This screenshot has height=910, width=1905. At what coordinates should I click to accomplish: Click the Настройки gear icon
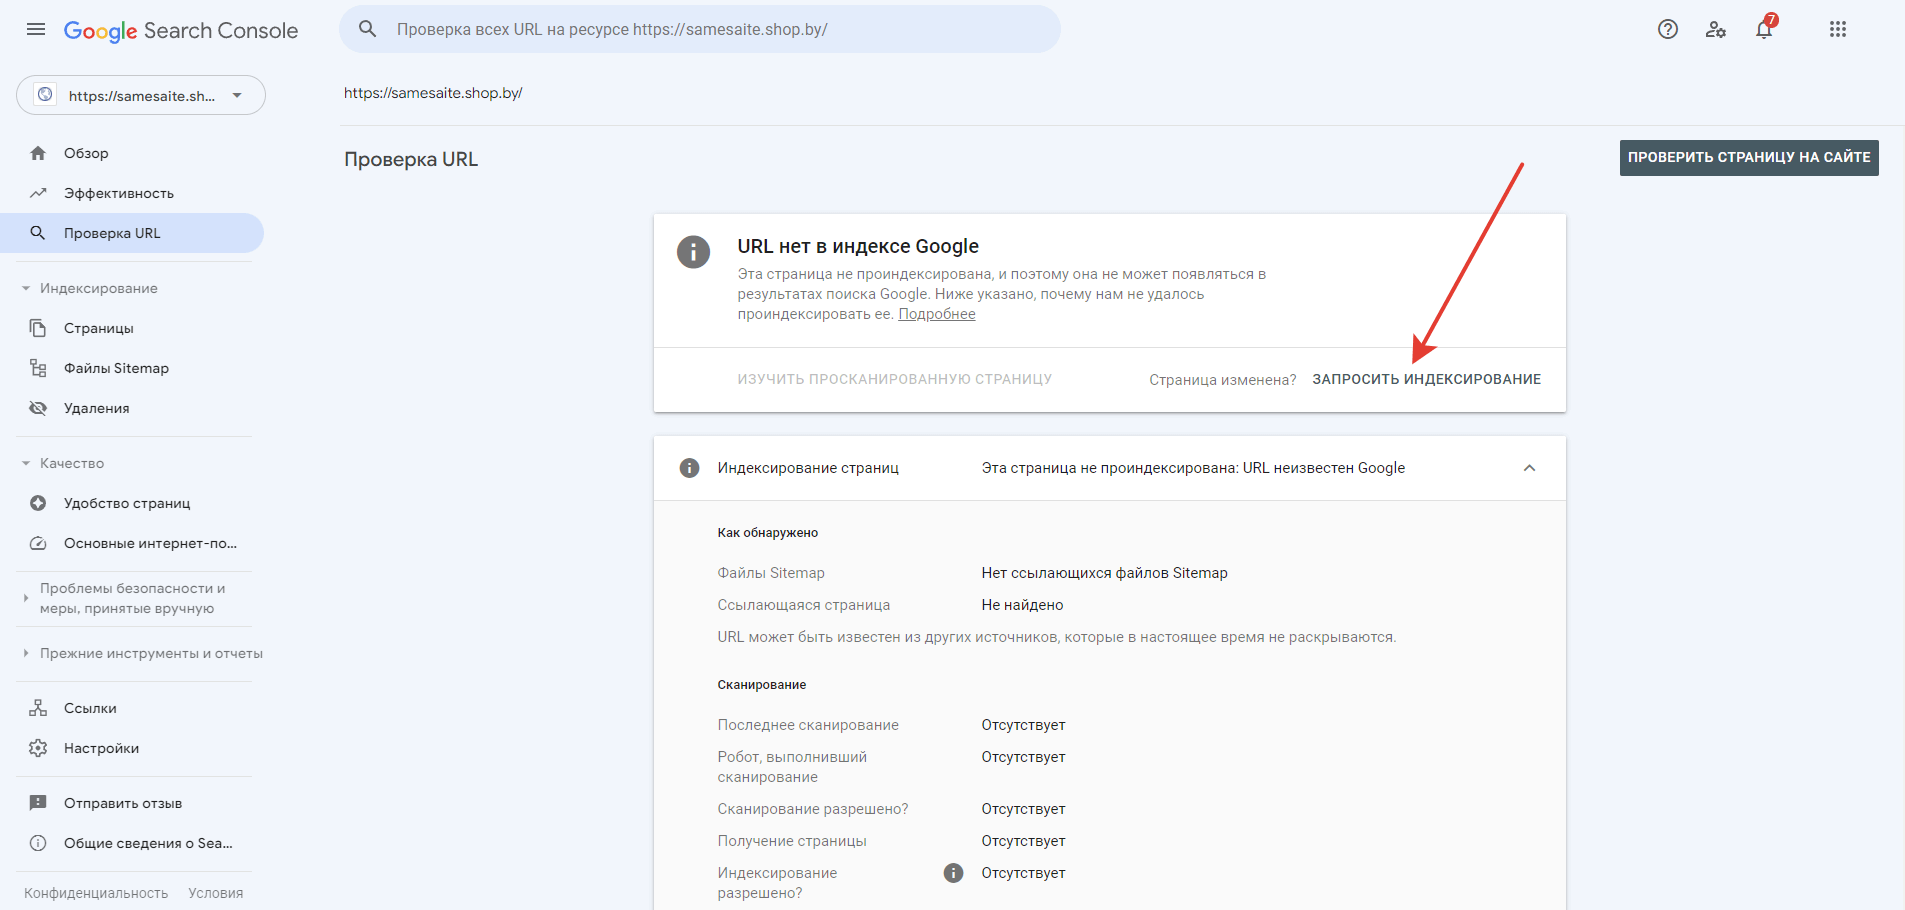(38, 748)
